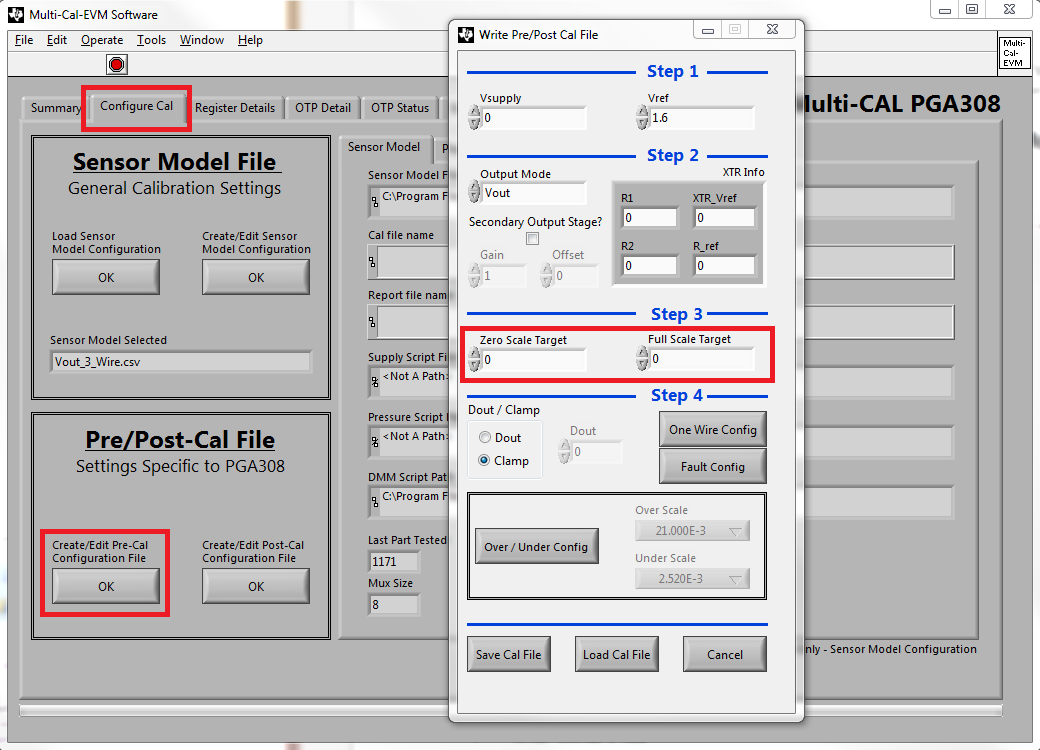This screenshot has height=750, width=1040.
Task: Click the path icon next to Cal file name
Action: click(x=373, y=263)
